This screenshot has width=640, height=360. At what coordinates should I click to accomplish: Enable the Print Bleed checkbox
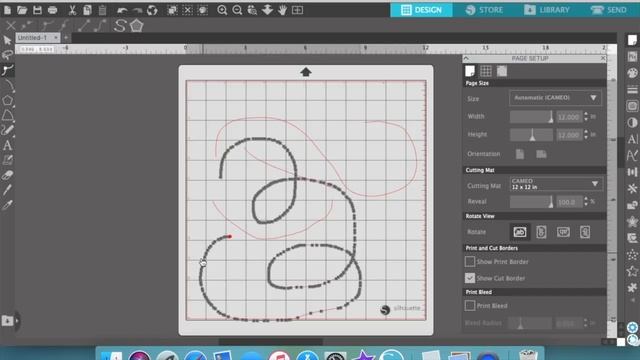coord(470,305)
